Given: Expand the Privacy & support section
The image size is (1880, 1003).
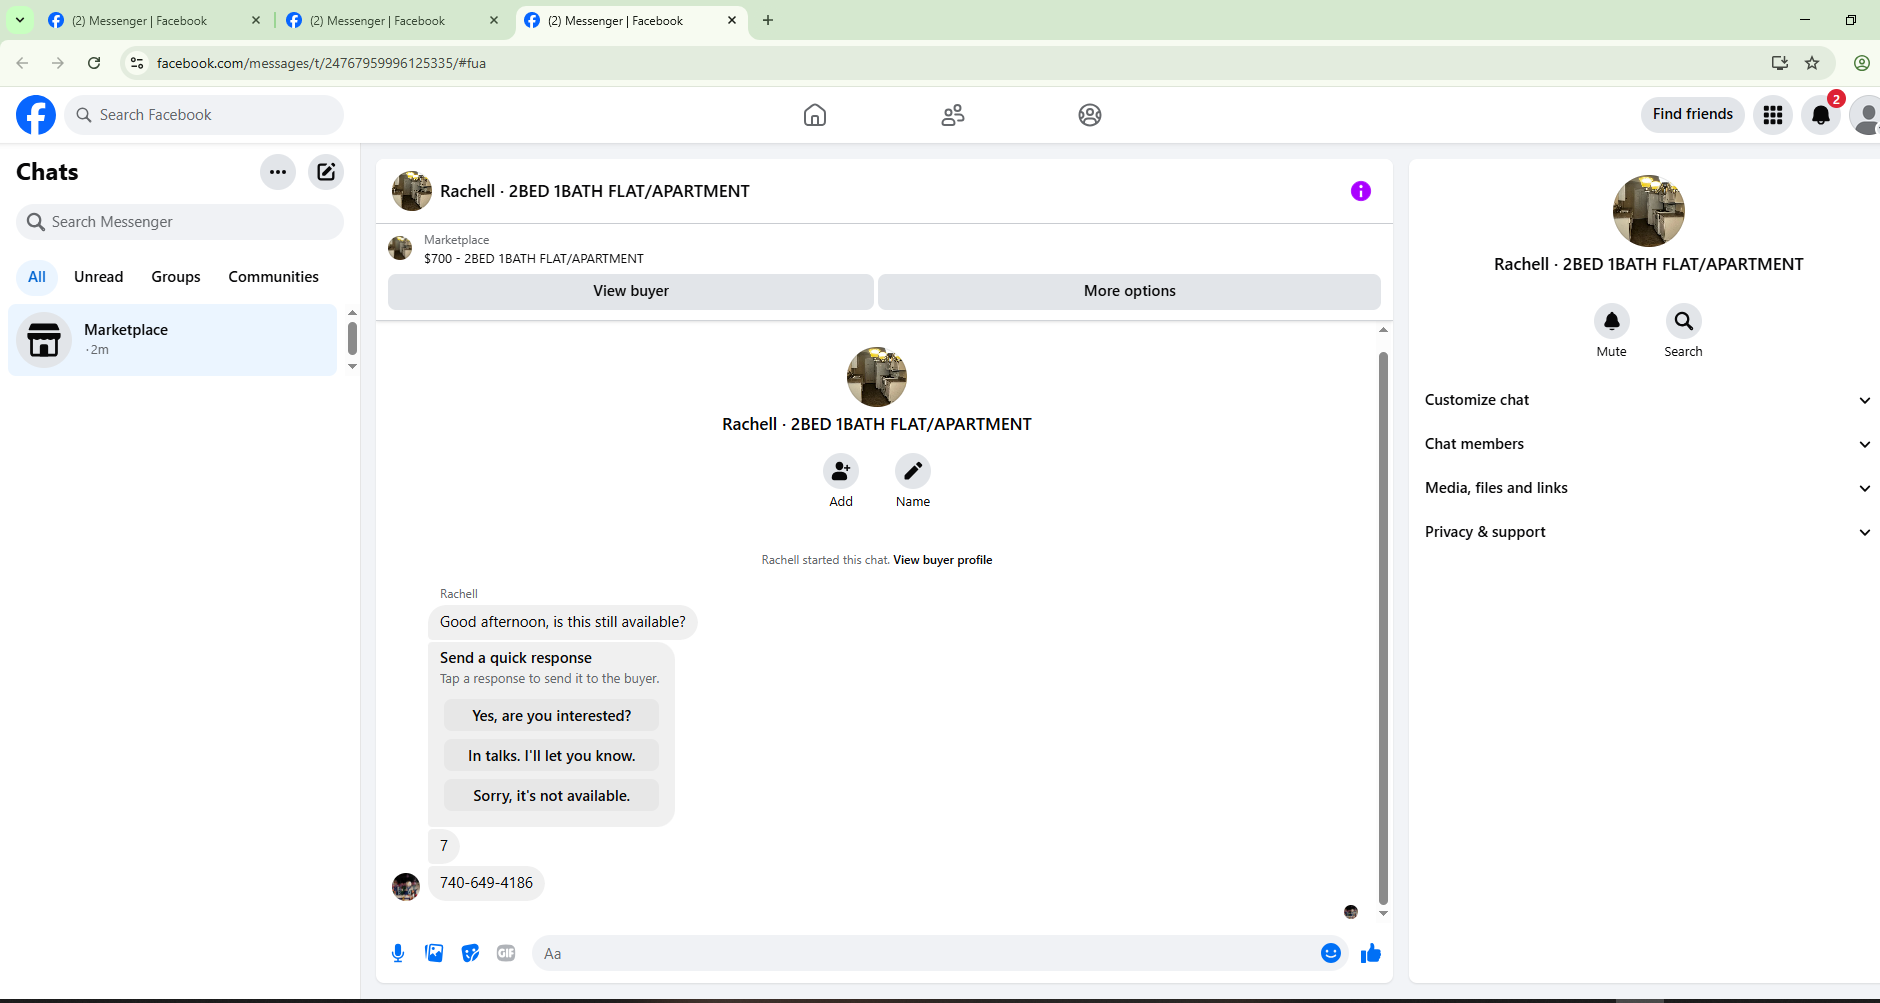Looking at the screenshot, I should [x=1647, y=532].
